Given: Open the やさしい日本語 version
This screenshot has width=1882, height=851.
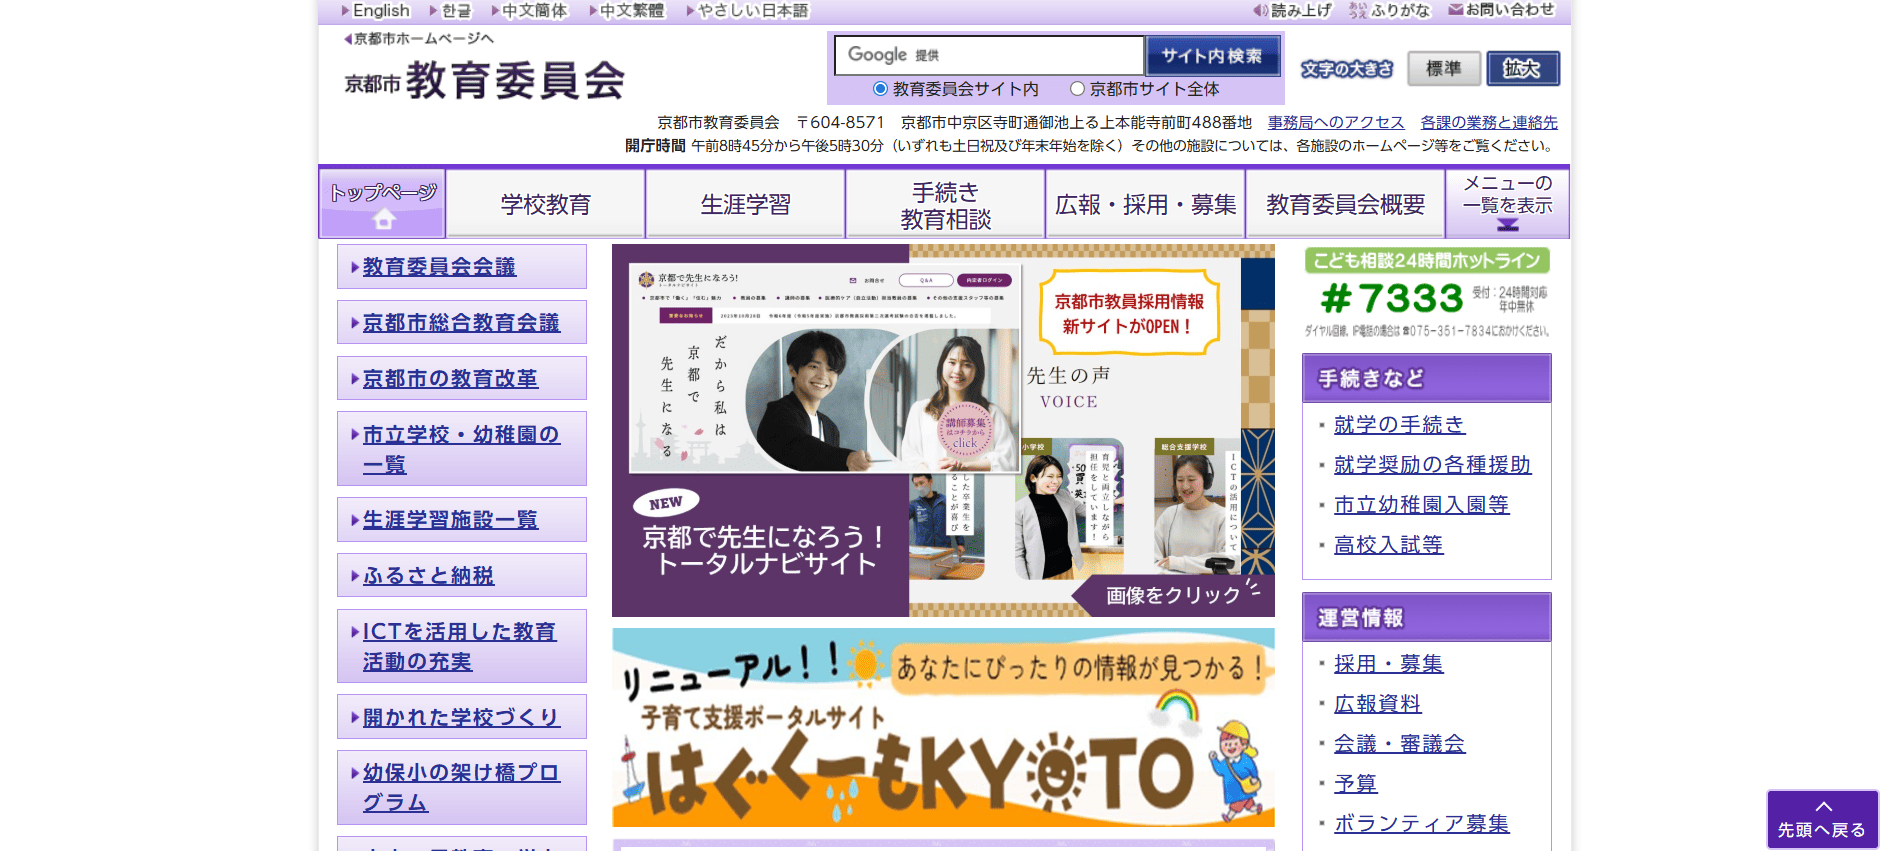Looking at the screenshot, I should [748, 11].
